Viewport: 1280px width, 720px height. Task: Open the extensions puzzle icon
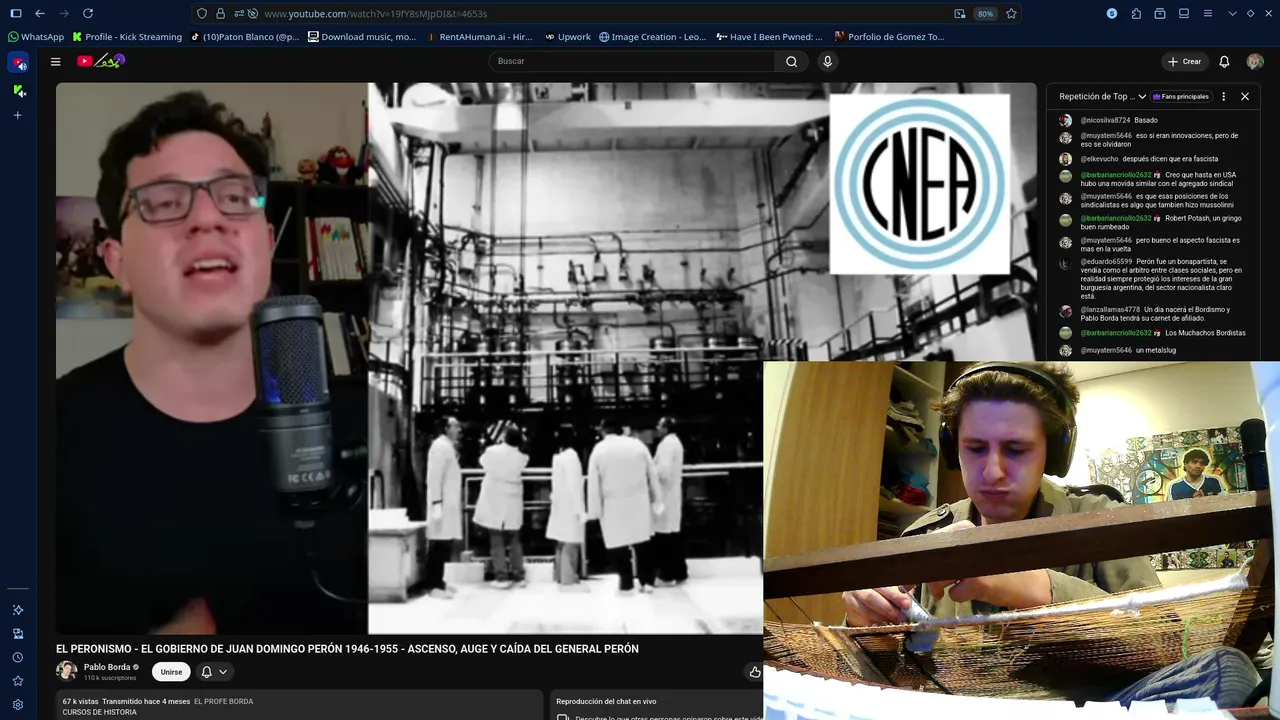tap(1136, 13)
